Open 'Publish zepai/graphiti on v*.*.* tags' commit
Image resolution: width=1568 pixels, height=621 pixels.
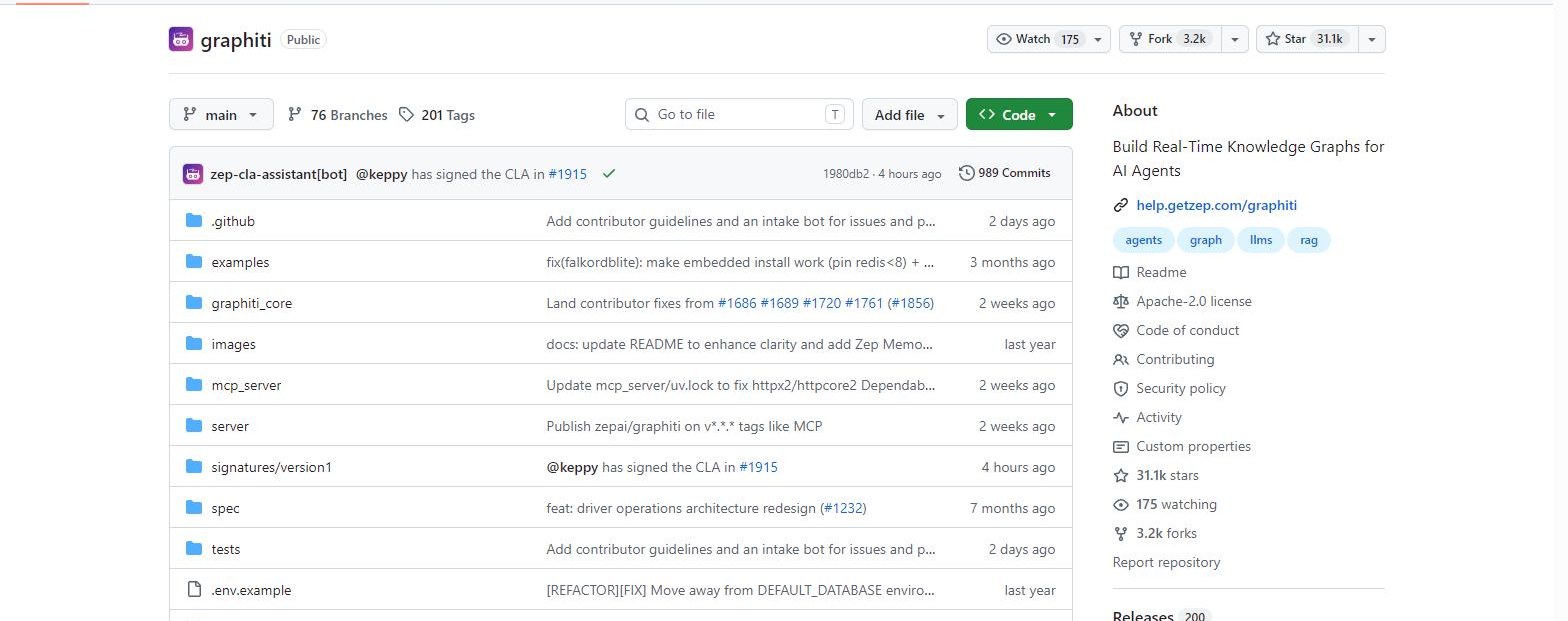tap(684, 426)
